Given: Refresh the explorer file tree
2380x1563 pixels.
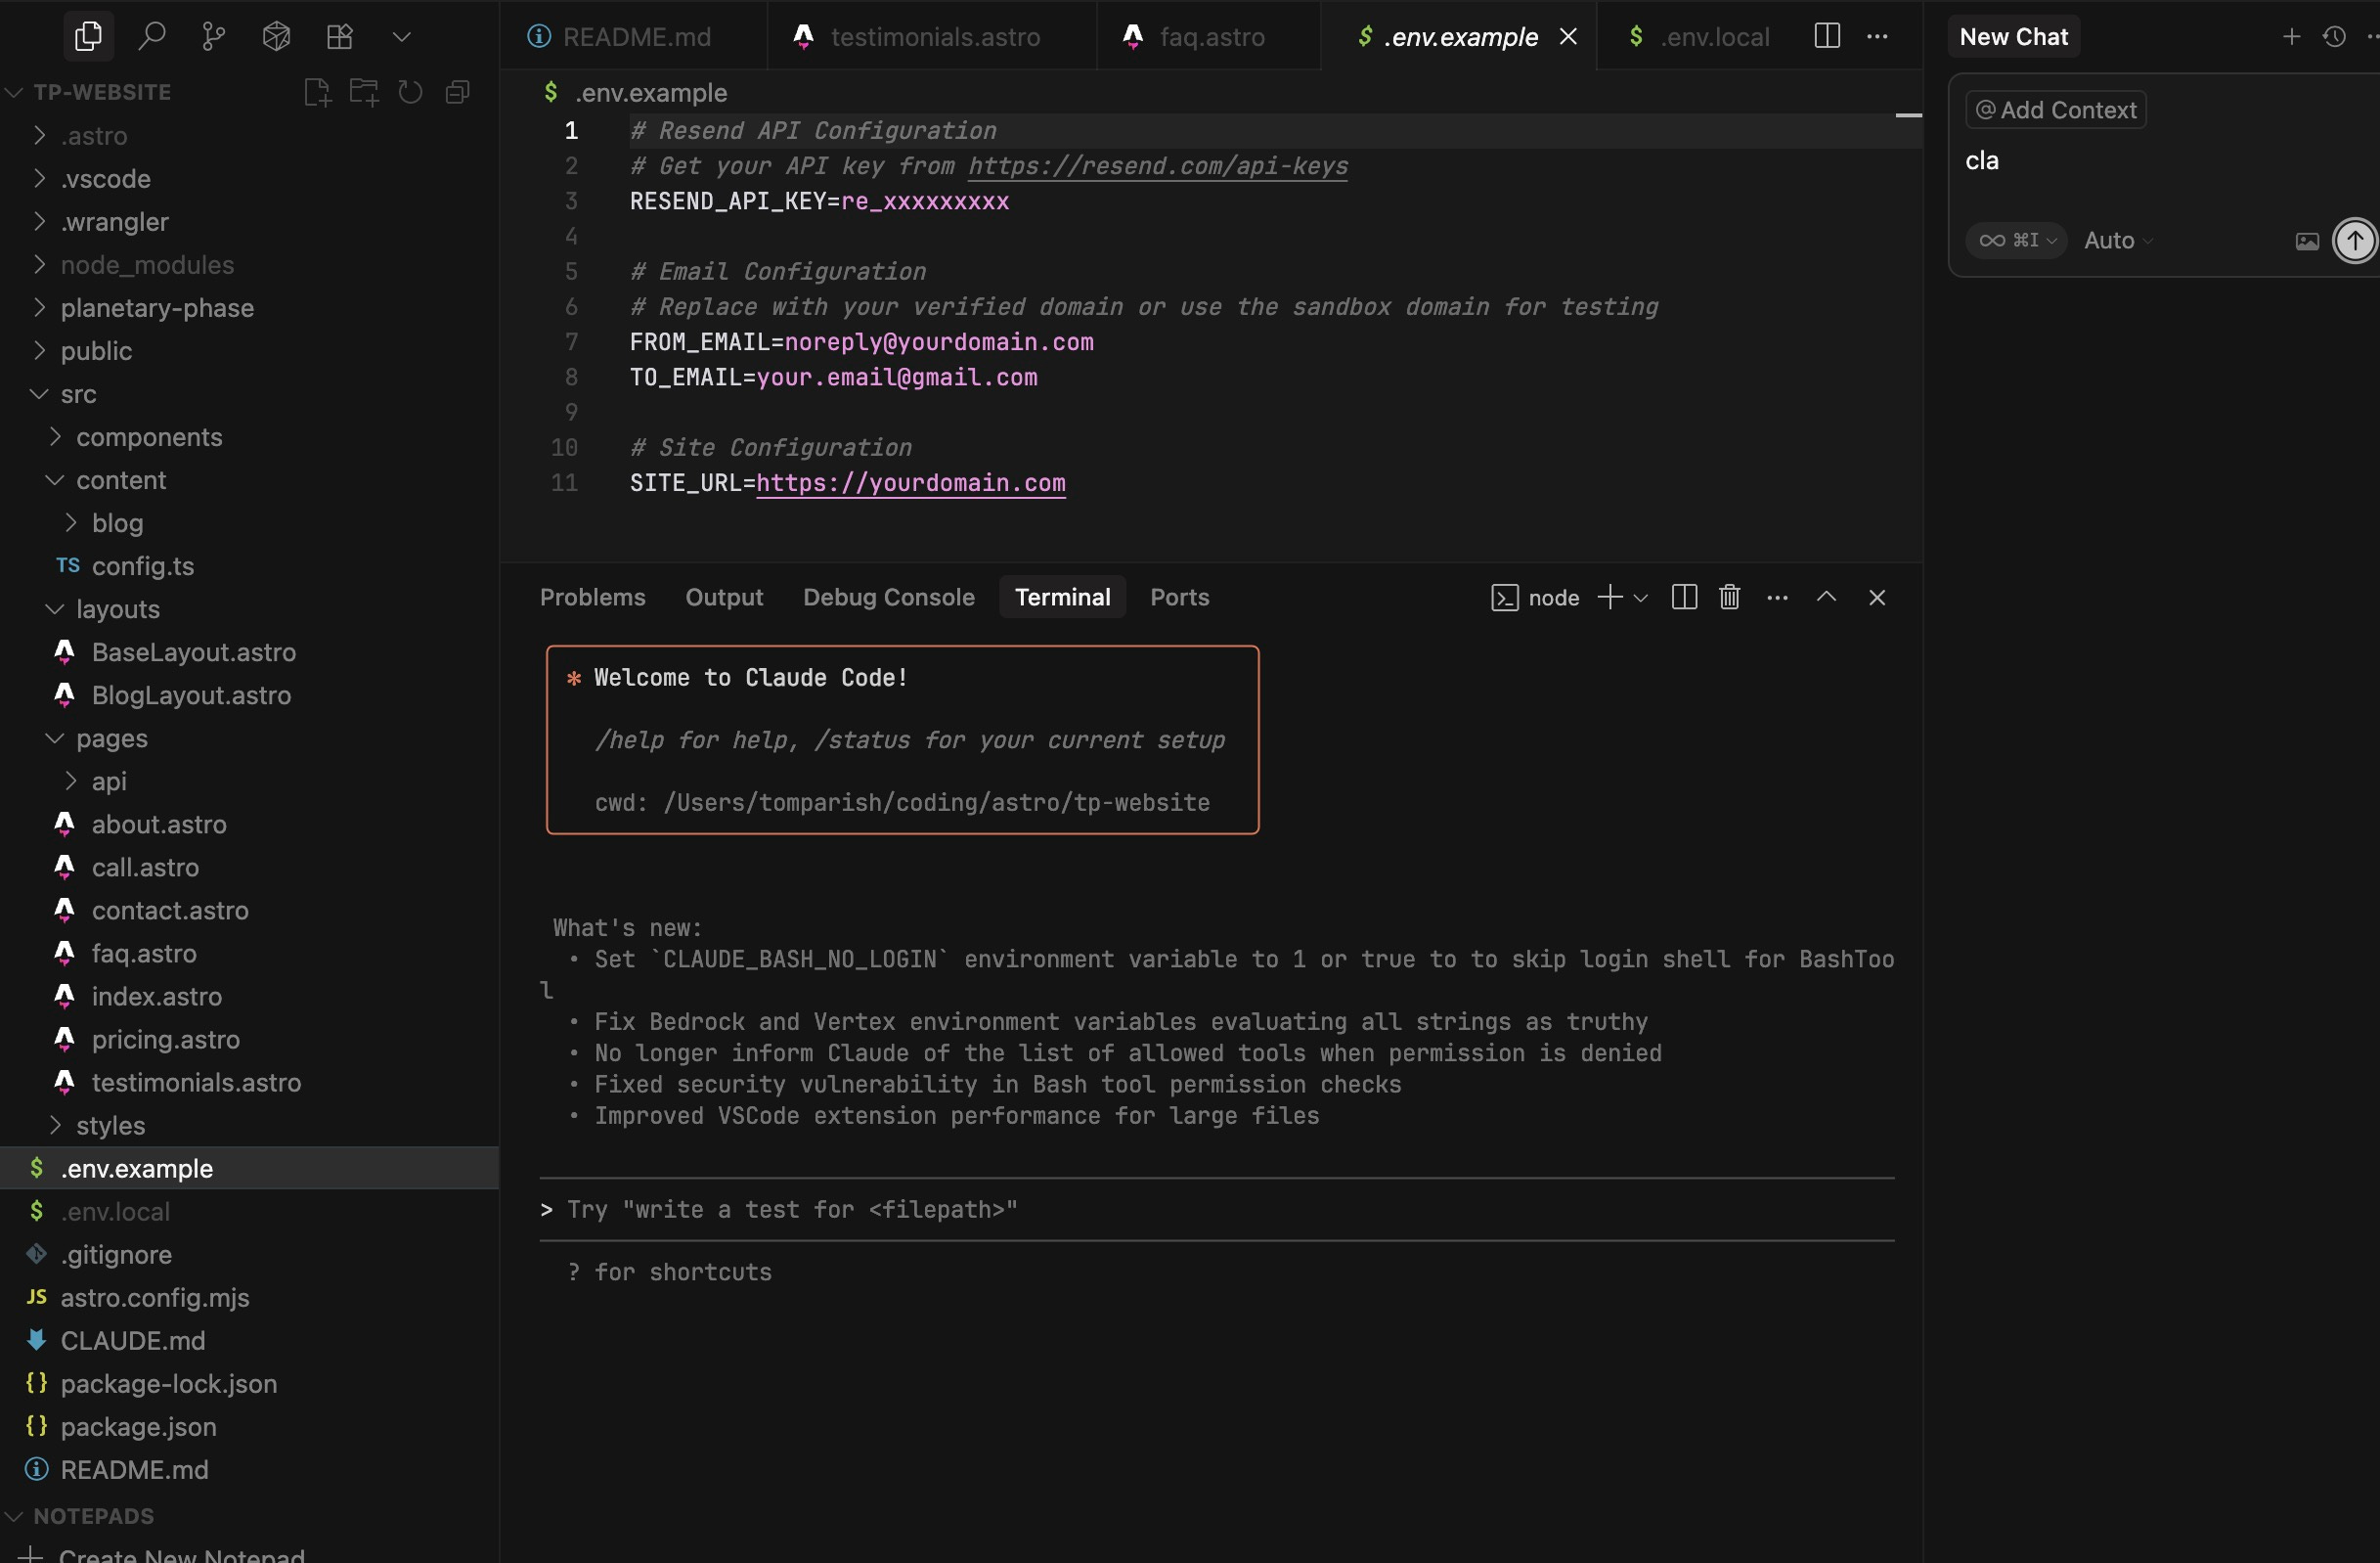Looking at the screenshot, I should click(x=410, y=92).
